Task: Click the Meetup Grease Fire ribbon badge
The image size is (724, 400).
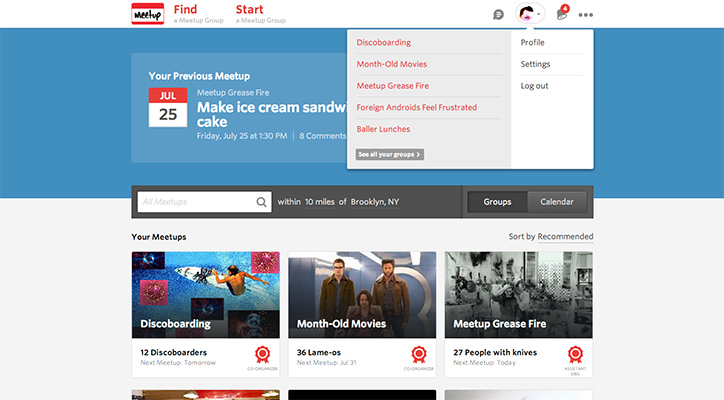Action: [575, 355]
